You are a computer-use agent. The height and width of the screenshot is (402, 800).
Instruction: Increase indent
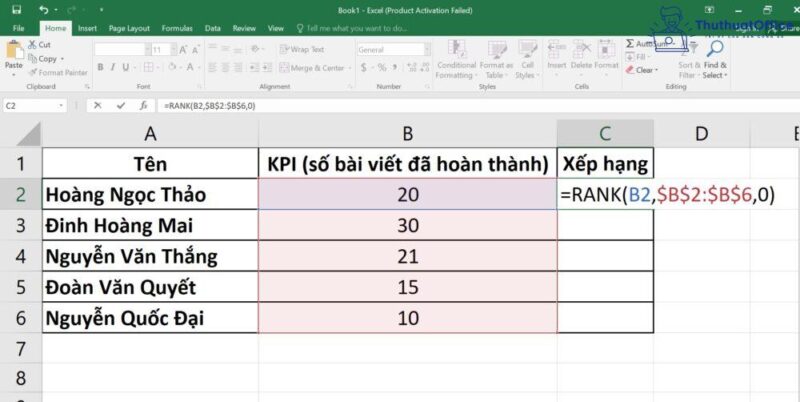pos(268,67)
